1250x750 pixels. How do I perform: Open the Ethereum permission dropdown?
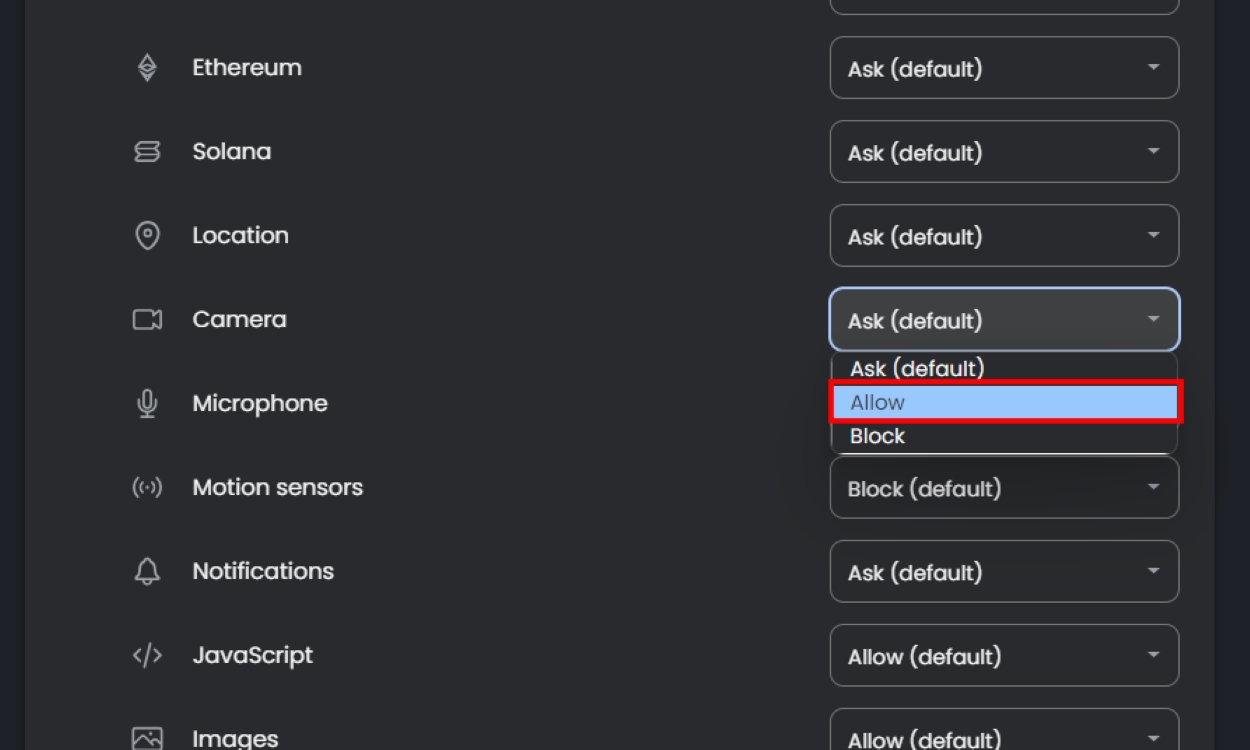pos(1004,68)
